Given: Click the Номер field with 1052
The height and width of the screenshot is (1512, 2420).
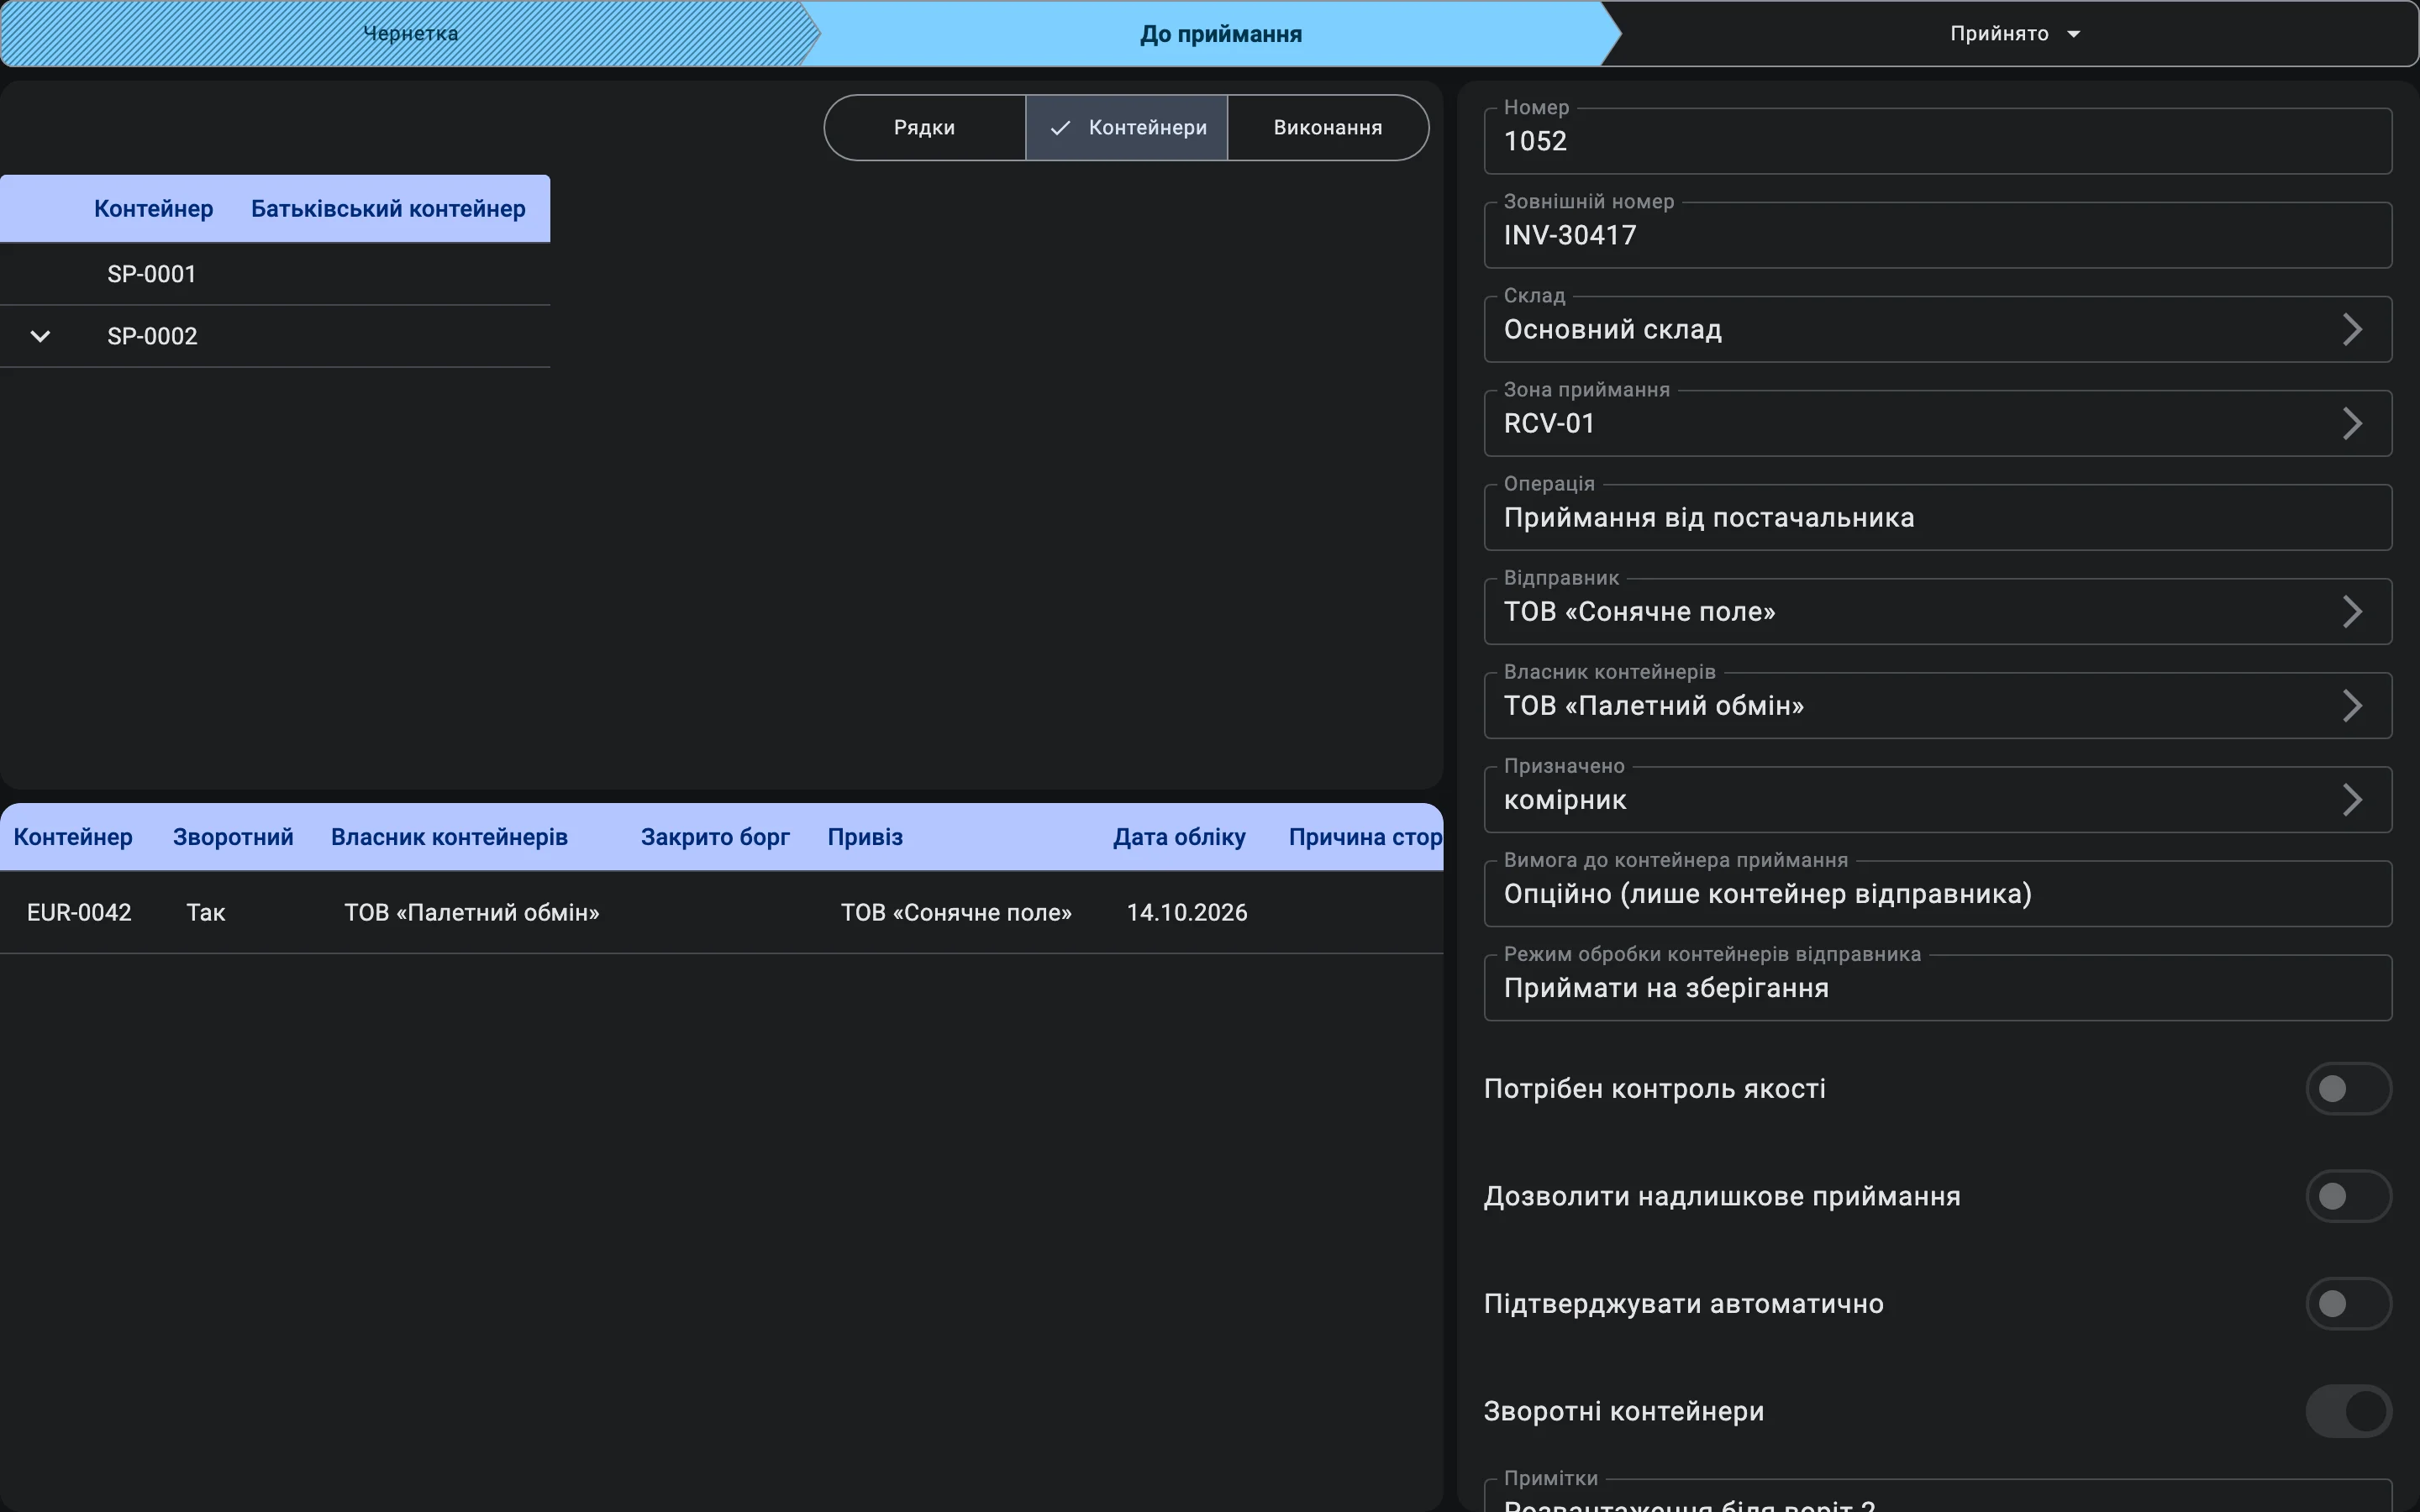Looking at the screenshot, I should 1937,141.
